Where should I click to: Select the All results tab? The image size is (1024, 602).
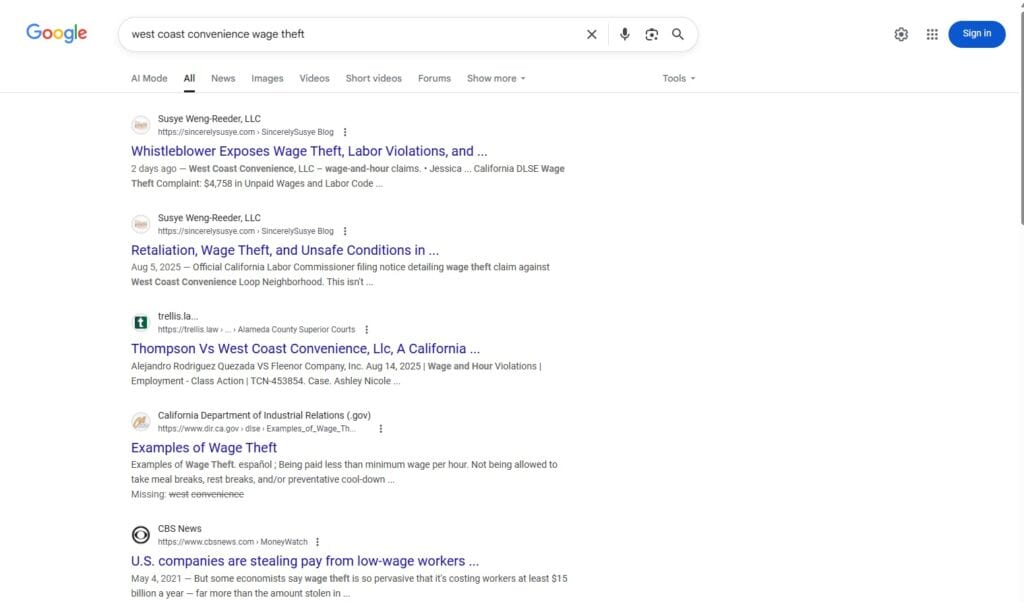point(189,78)
